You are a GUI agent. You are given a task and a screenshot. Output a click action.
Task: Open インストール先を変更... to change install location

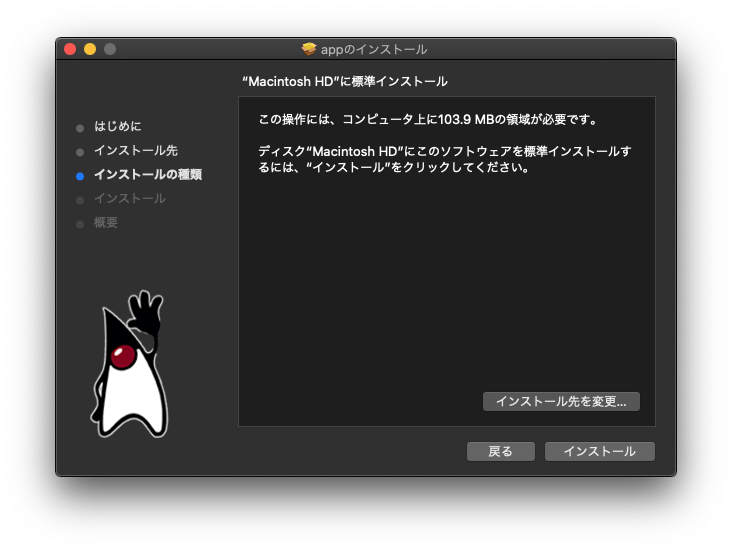pos(561,402)
